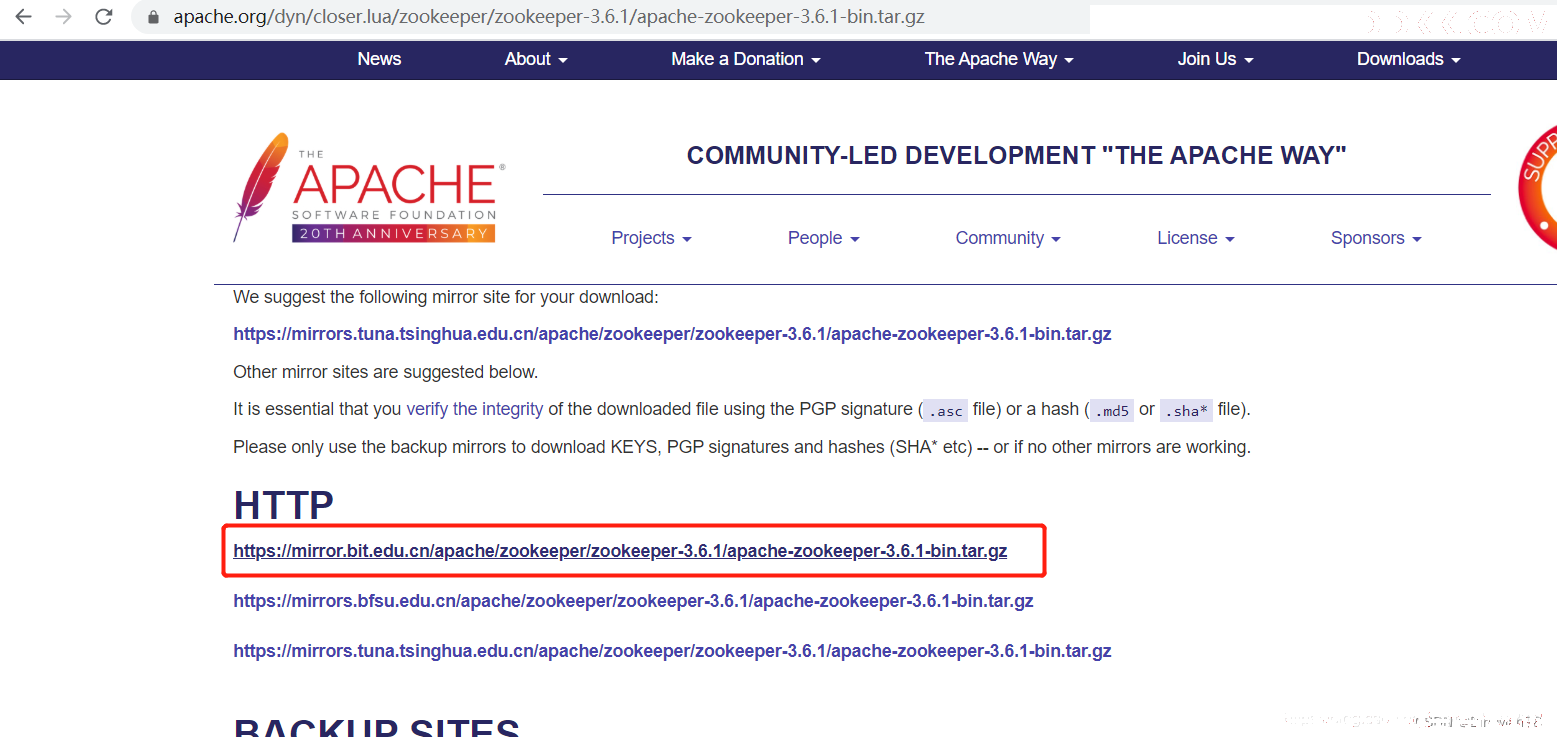Focus the browser address bar URL

548,17
